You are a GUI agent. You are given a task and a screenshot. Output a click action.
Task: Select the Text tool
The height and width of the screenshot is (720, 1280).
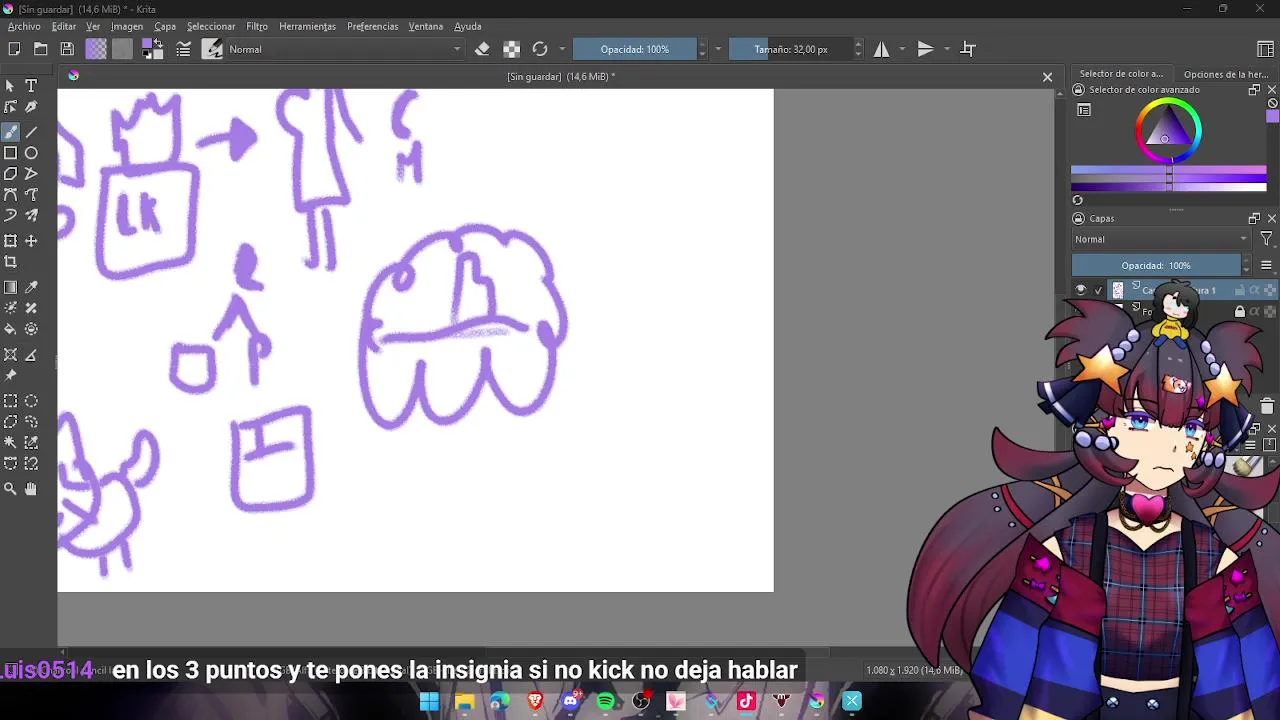pos(31,86)
